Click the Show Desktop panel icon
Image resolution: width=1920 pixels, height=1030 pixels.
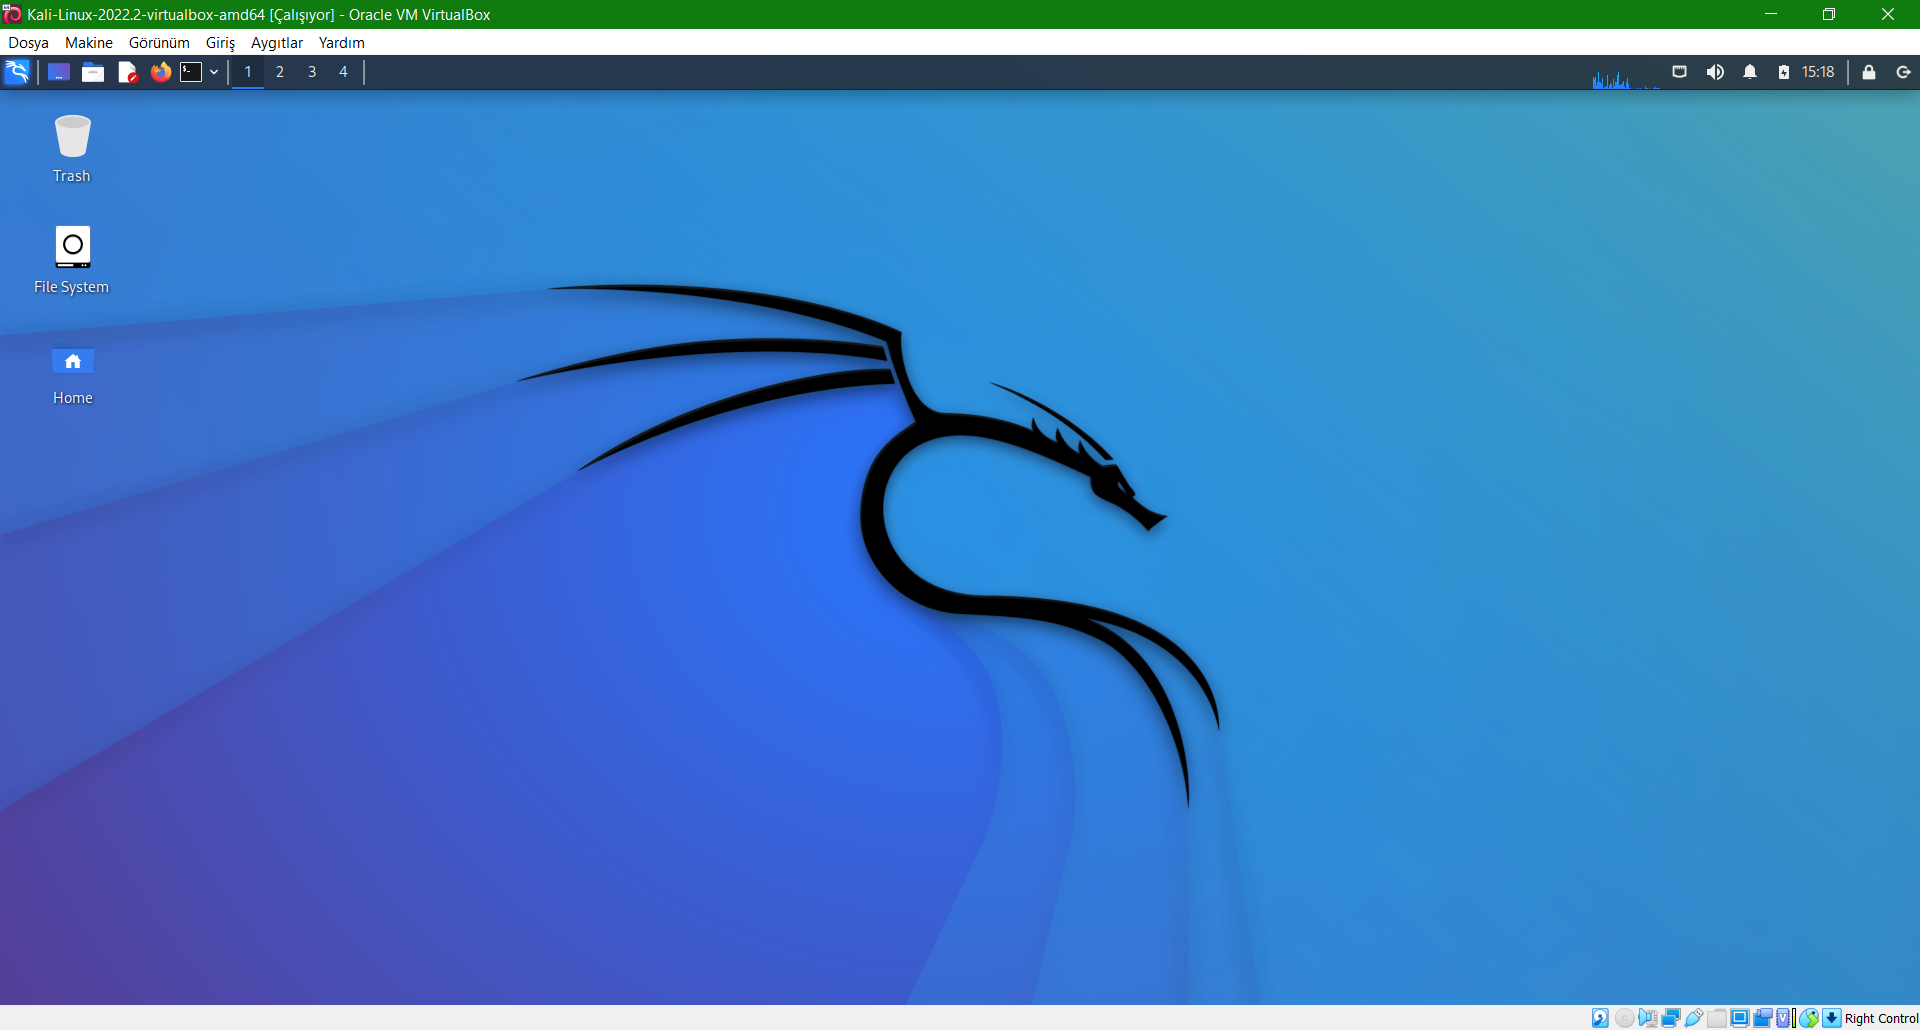point(59,72)
